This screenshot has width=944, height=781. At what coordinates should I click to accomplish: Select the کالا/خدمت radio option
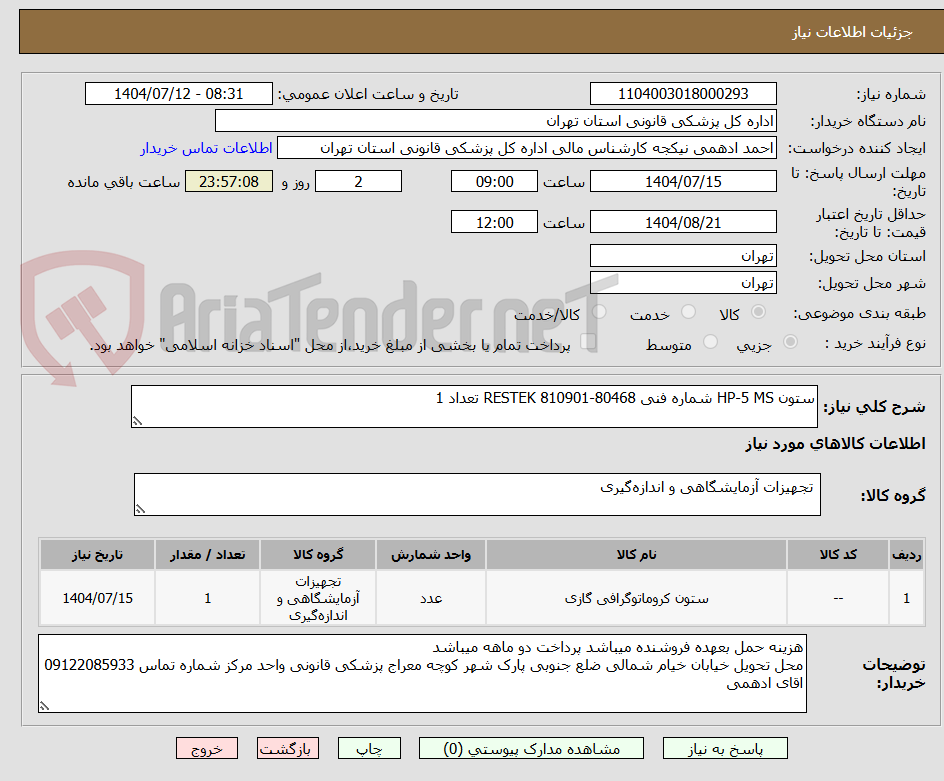(x=598, y=312)
